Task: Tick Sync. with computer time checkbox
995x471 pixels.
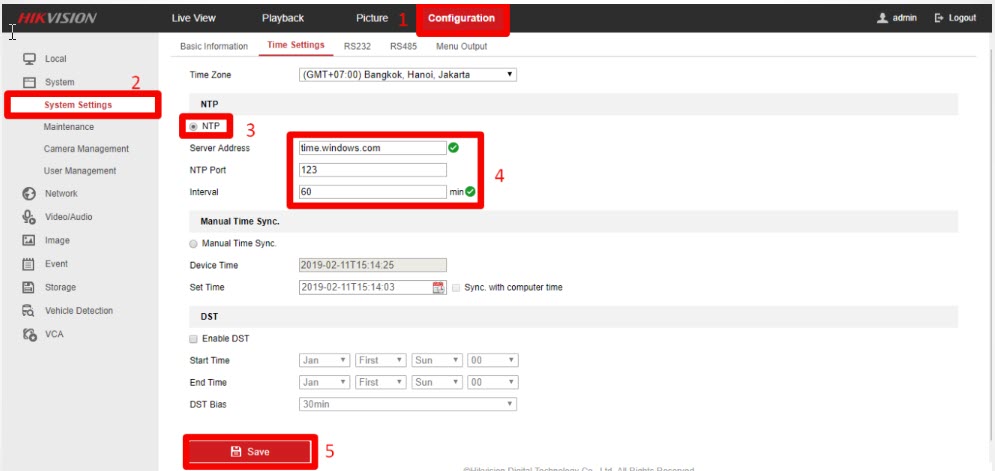Action: [x=457, y=288]
